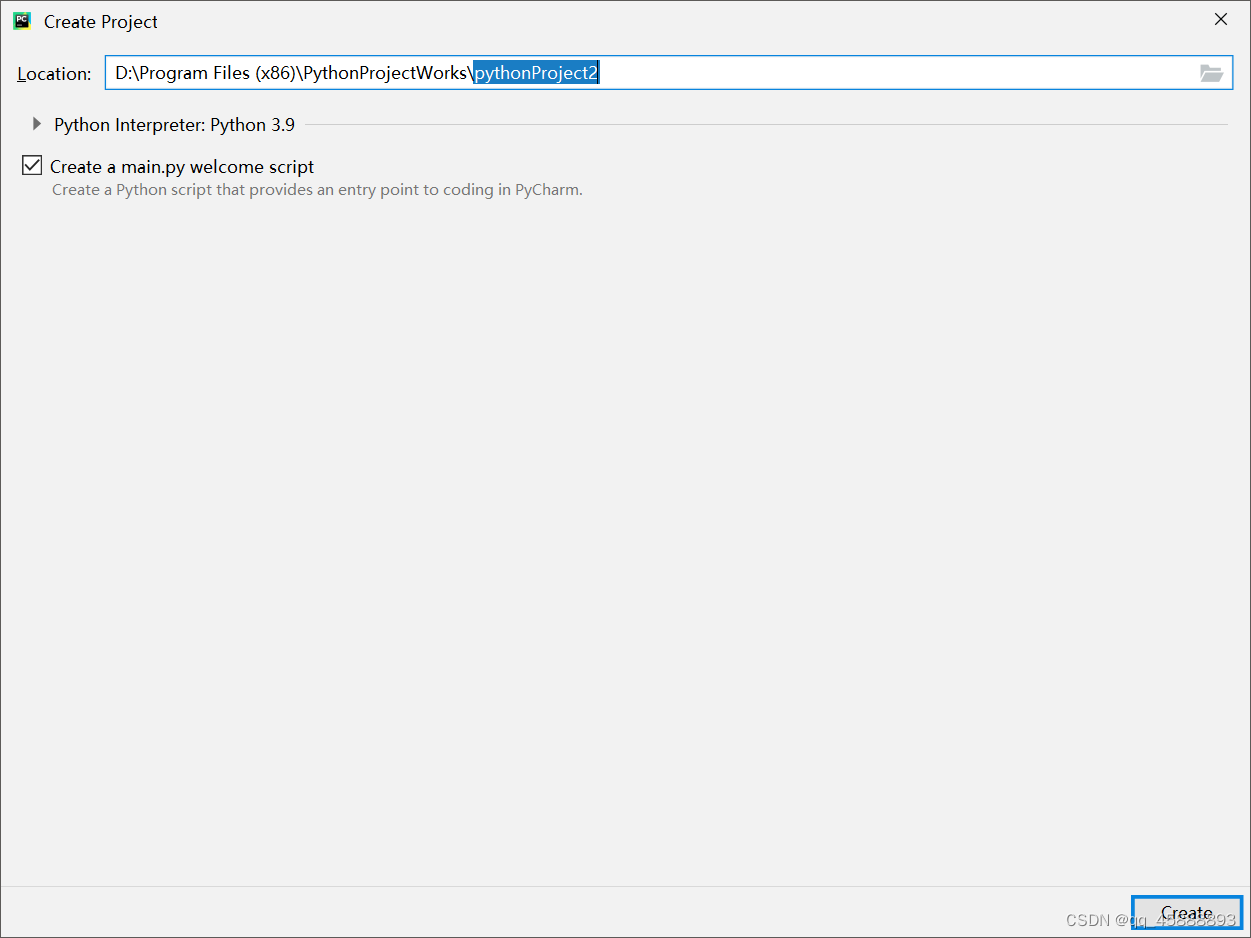
Task: Click the Location label
Action: pos(54,74)
